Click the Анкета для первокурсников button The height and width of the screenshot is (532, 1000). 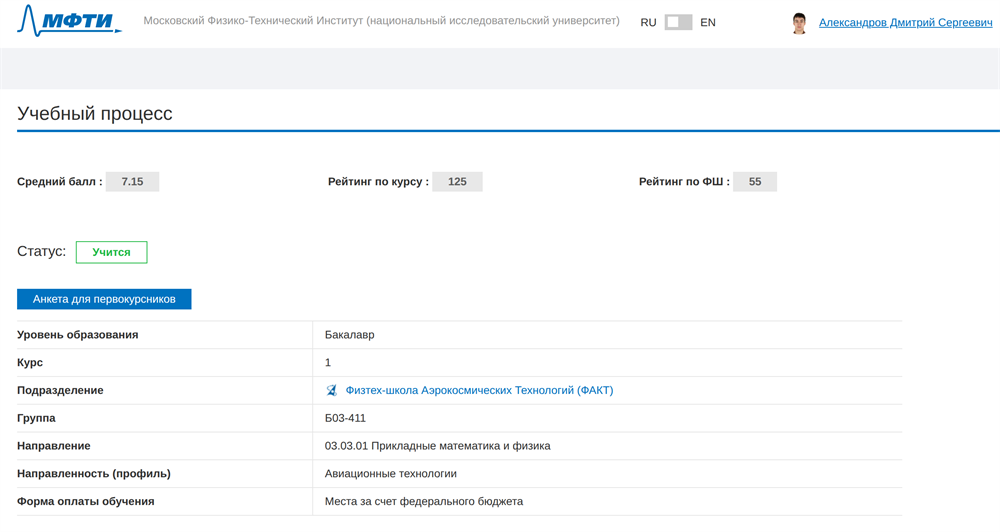click(x=104, y=299)
